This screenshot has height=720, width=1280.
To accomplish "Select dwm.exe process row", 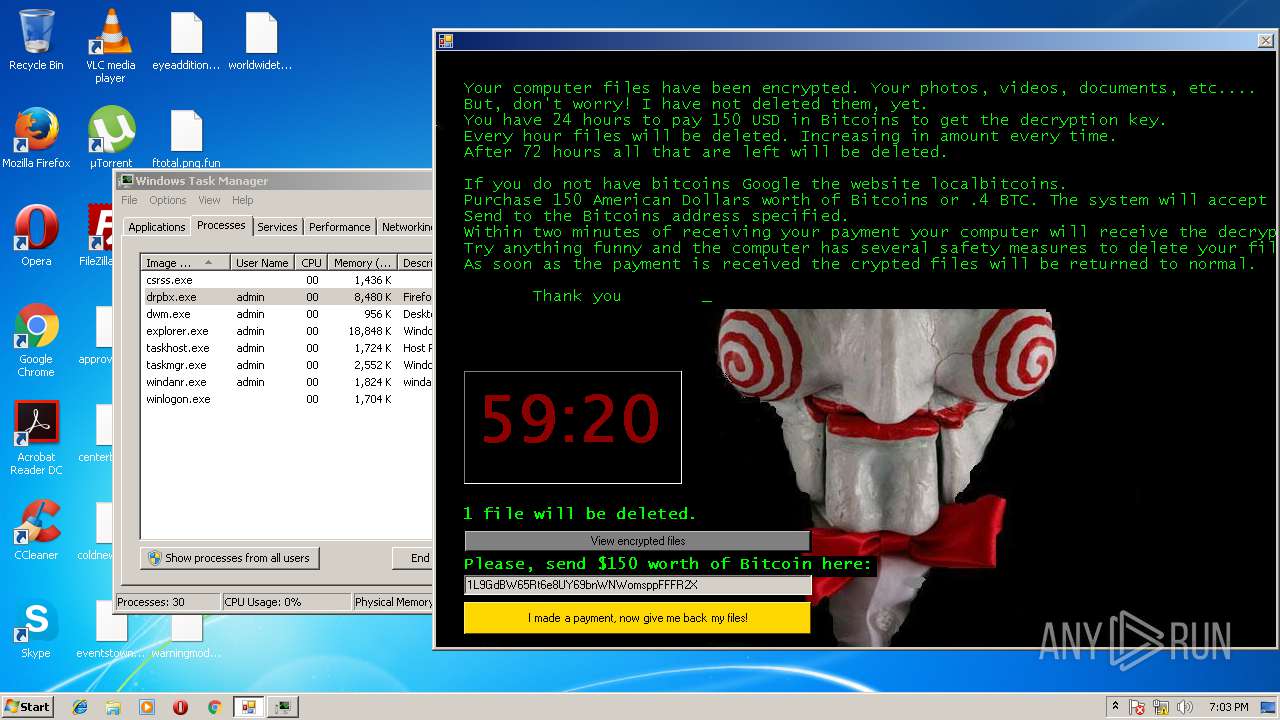I will pos(286,314).
